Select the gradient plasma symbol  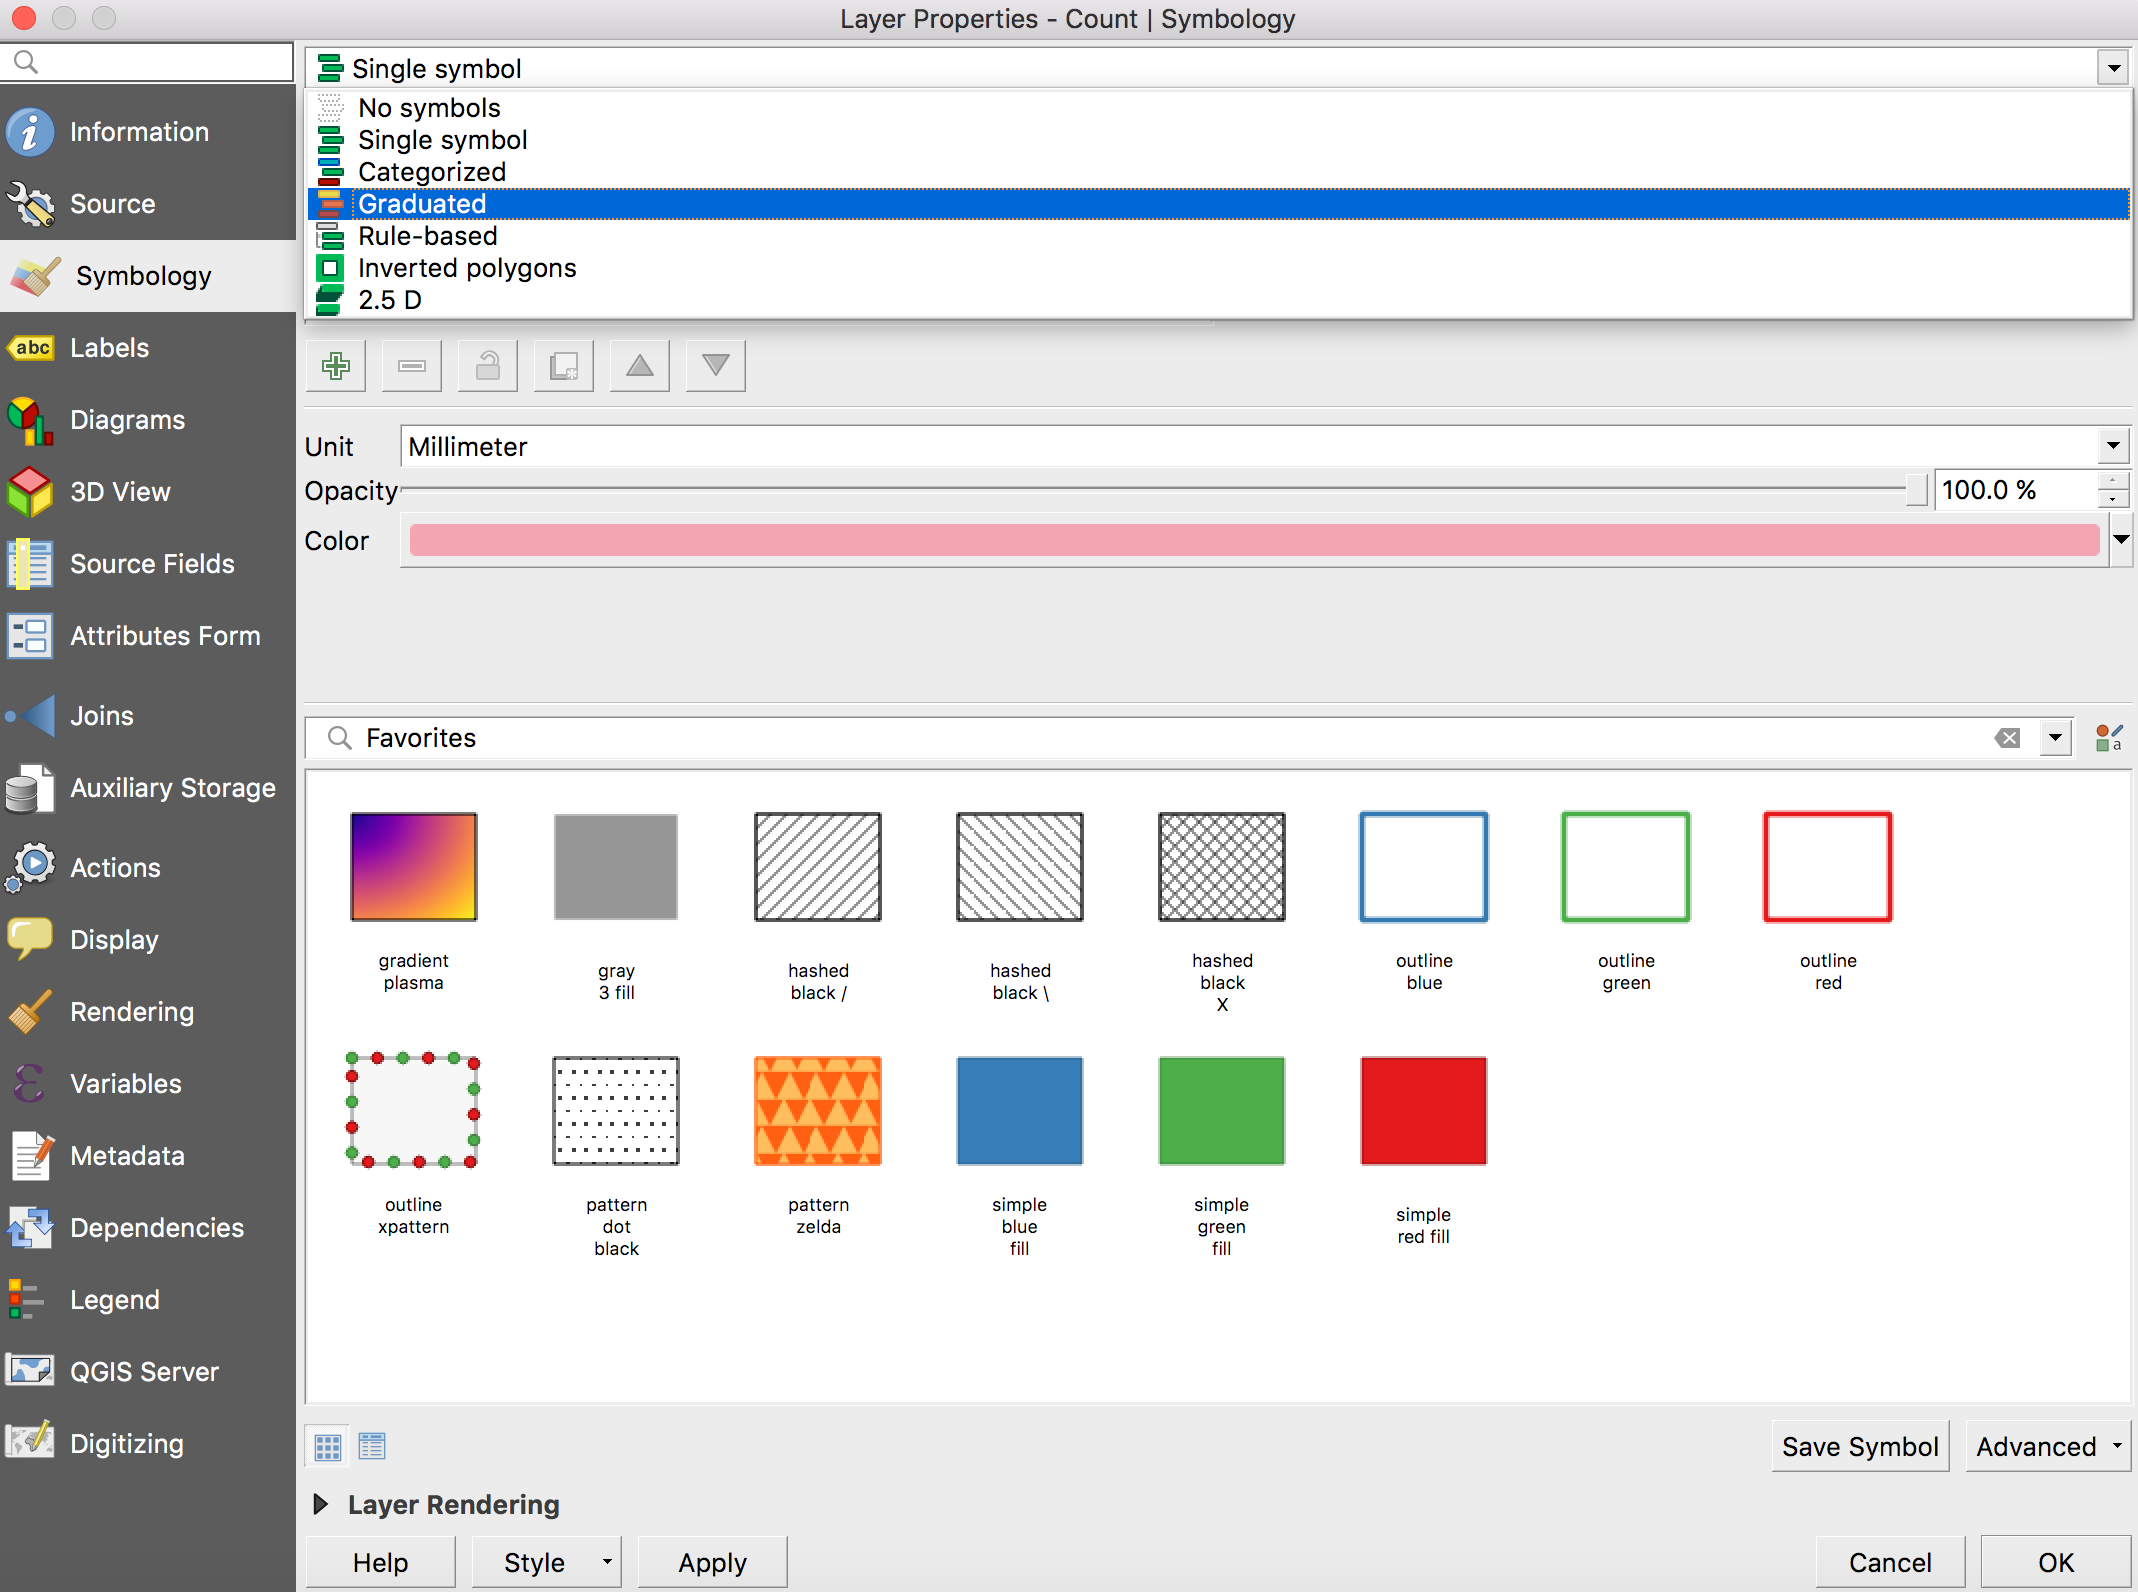point(415,866)
